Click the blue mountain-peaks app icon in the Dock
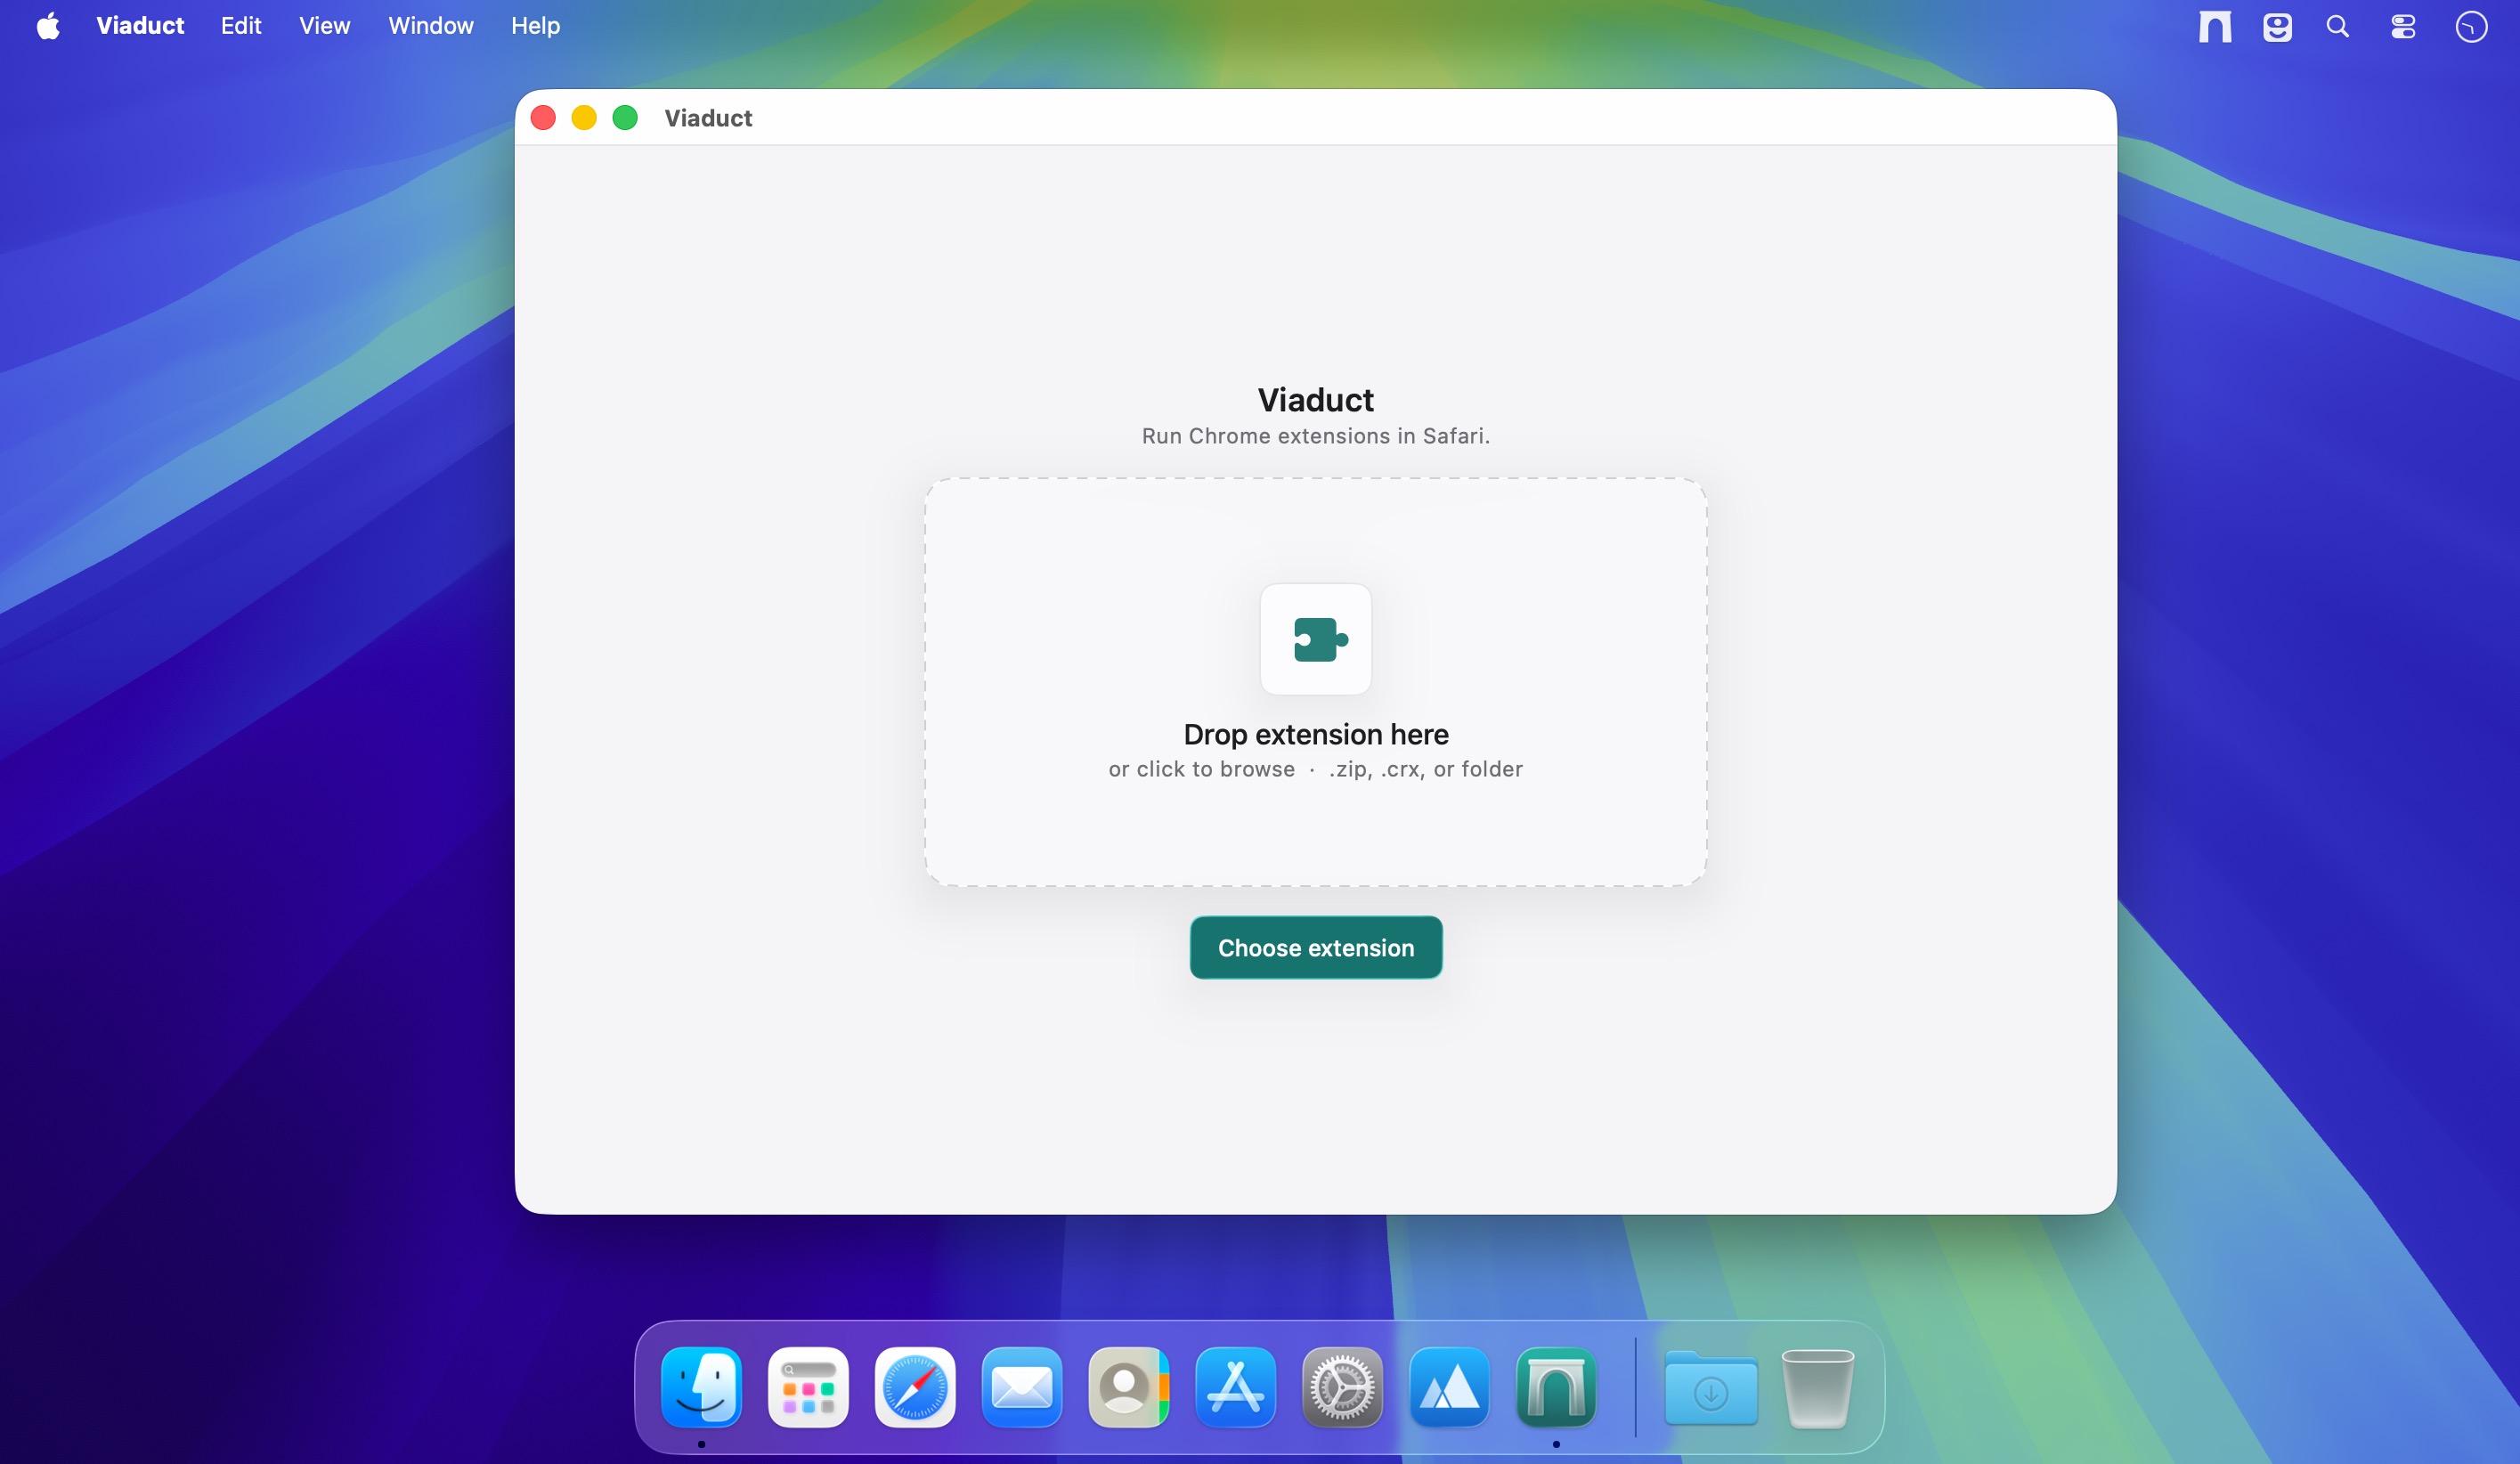The height and width of the screenshot is (1464, 2520). 1450,1387
